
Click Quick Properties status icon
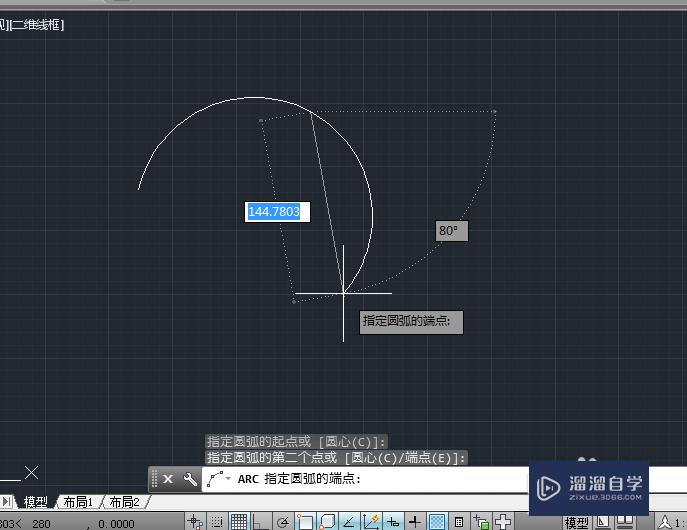(459, 522)
